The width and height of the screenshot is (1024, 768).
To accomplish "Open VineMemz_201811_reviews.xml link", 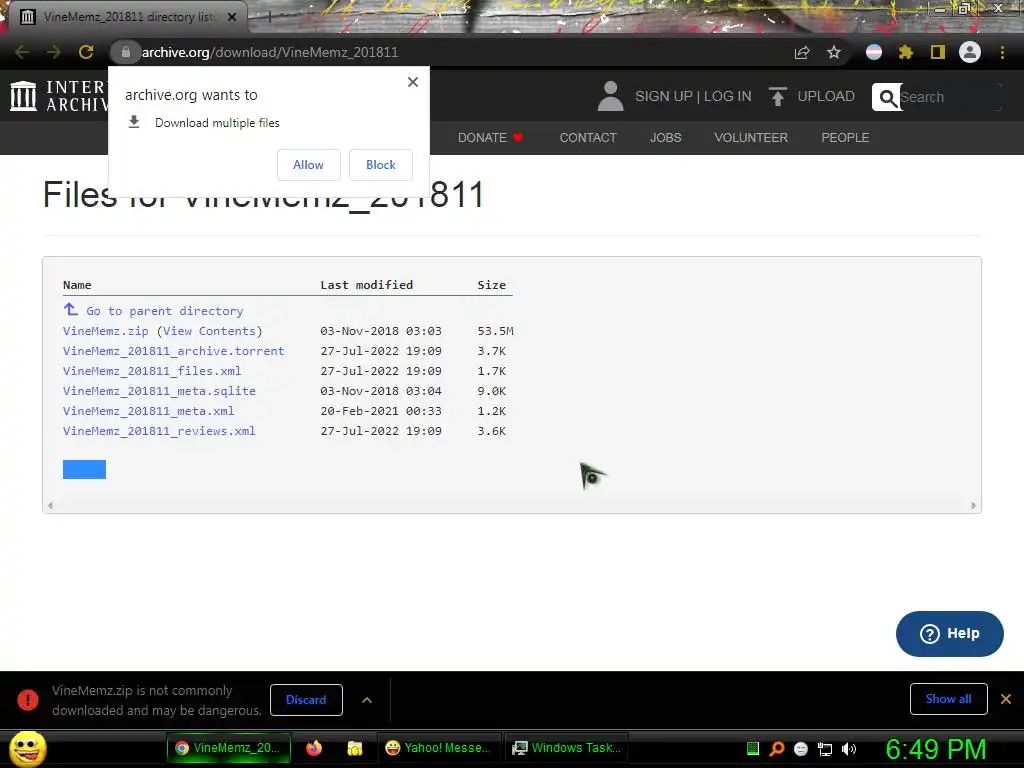I will click(159, 431).
